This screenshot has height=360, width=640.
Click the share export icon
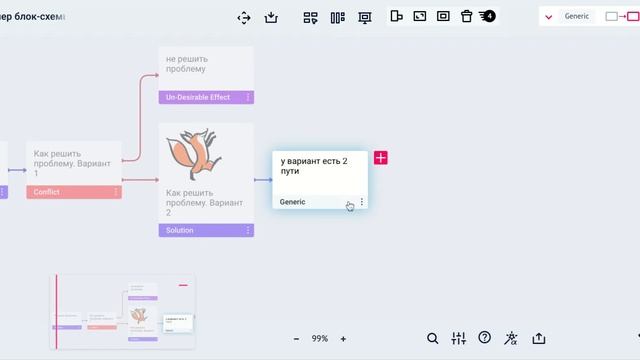tap(539, 338)
